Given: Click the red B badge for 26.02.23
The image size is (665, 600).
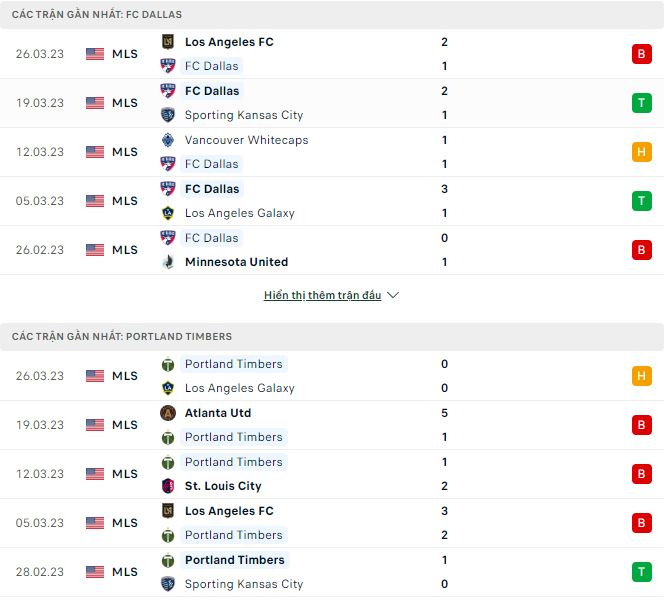Looking at the screenshot, I should (x=641, y=250).
